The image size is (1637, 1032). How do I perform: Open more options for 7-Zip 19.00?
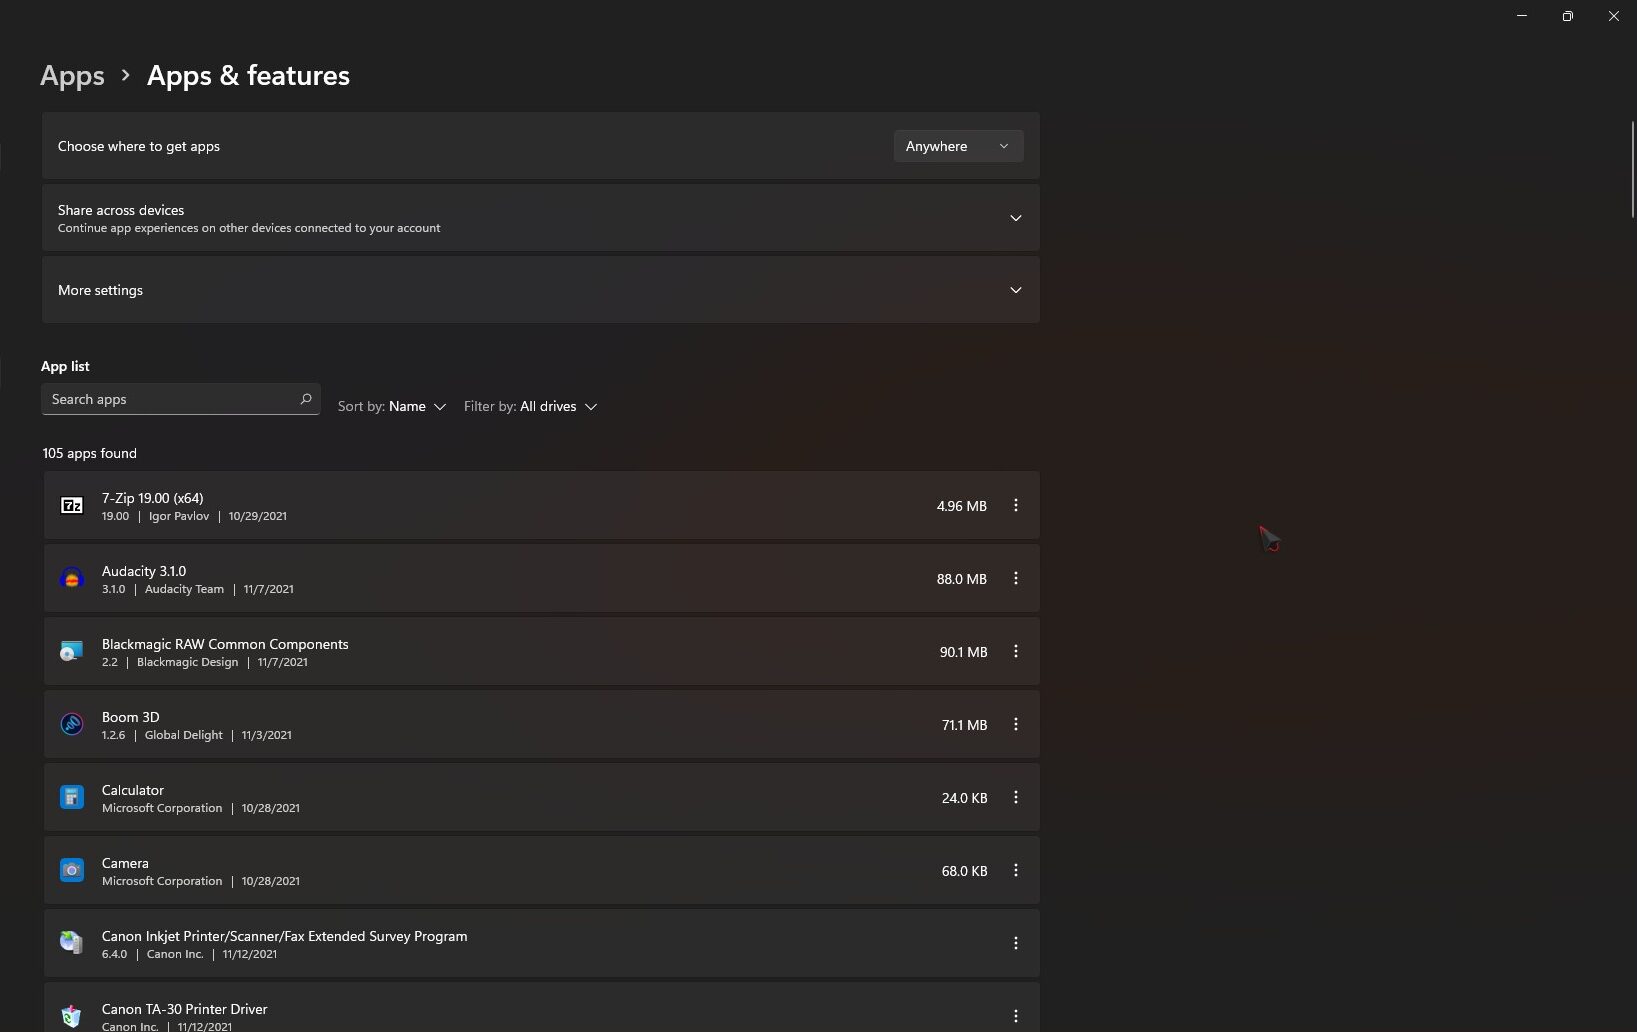coord(1015,506)
